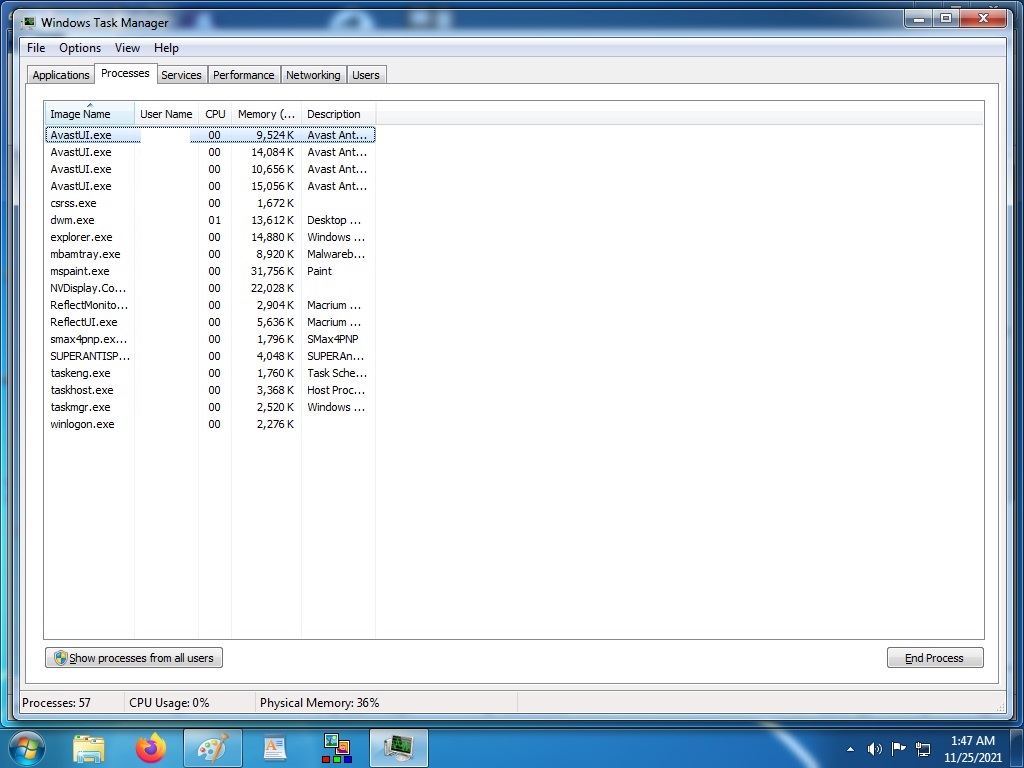This screenshot has width=1024, height=768.
Task: Select the winlogon.exe process
Action: [x=210, y=424]
